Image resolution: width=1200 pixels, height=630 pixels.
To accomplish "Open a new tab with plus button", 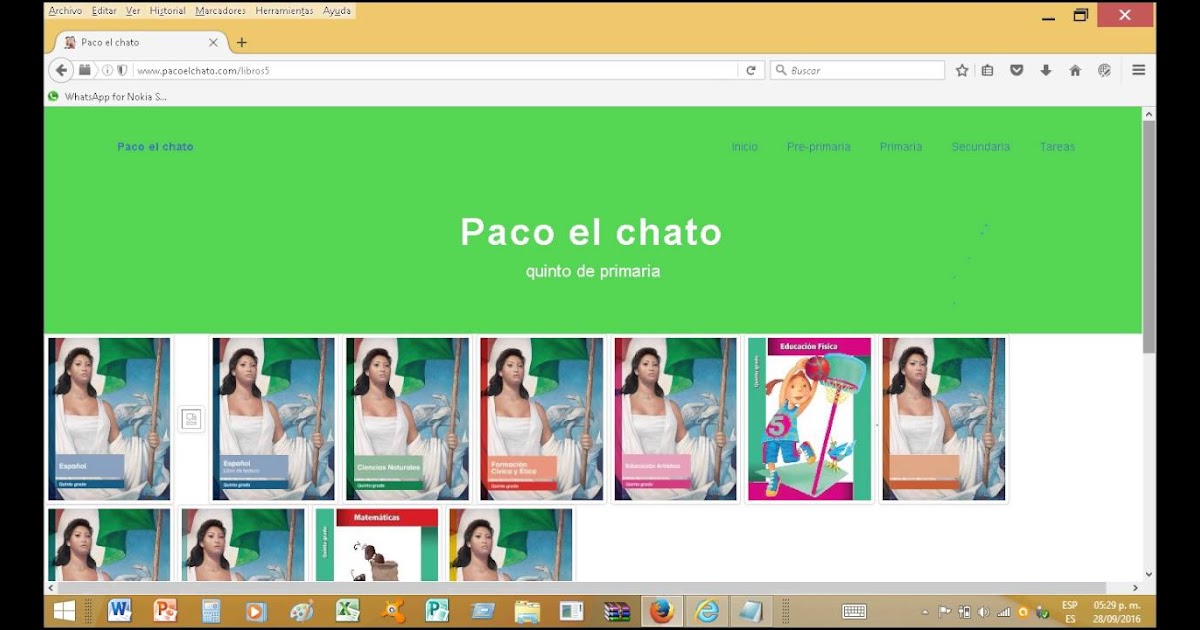I will tap(241, 43).
